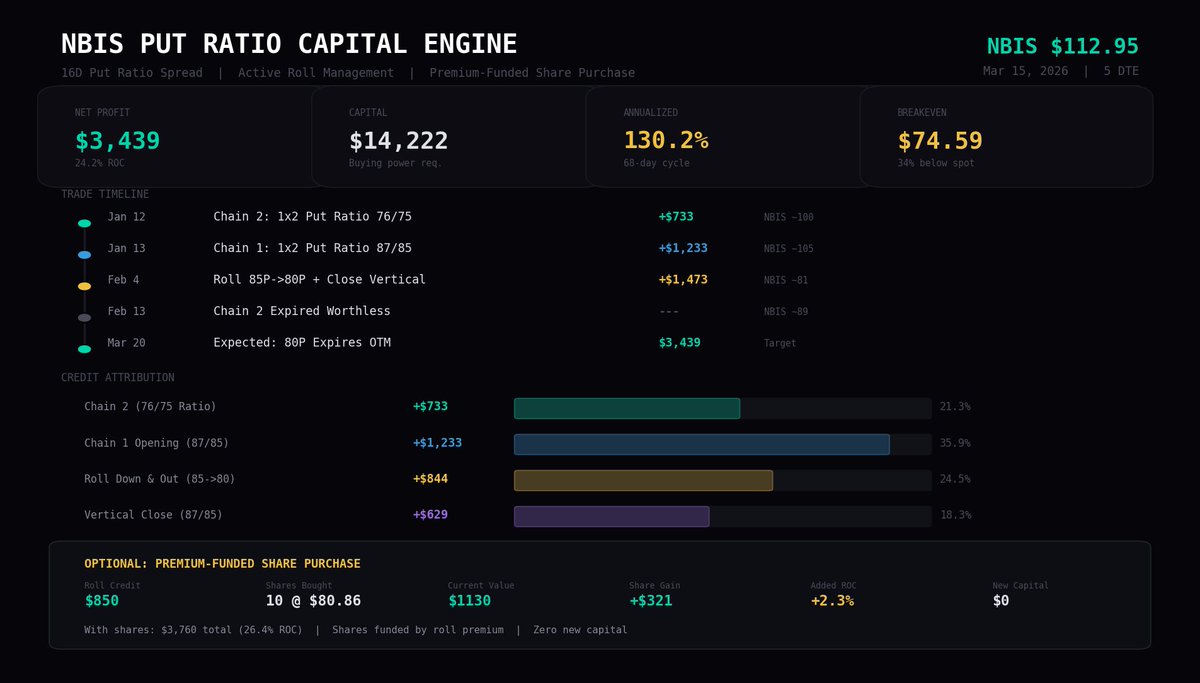Click the Mar 15, 2026 date text

[1025, 71]
